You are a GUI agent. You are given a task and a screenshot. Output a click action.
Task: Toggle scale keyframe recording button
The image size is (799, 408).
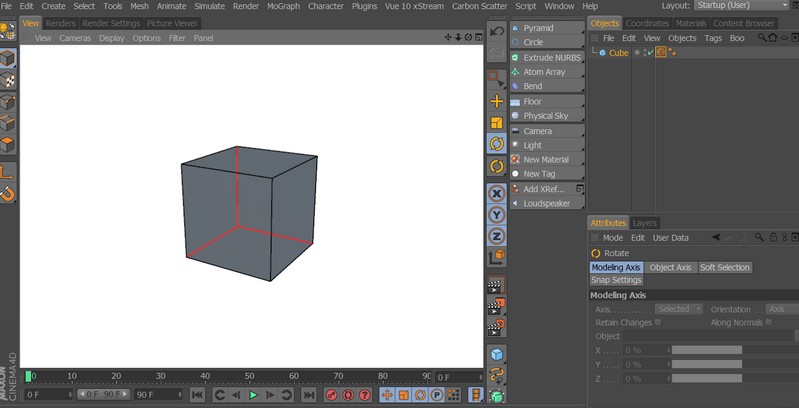(x=404, y=395)
